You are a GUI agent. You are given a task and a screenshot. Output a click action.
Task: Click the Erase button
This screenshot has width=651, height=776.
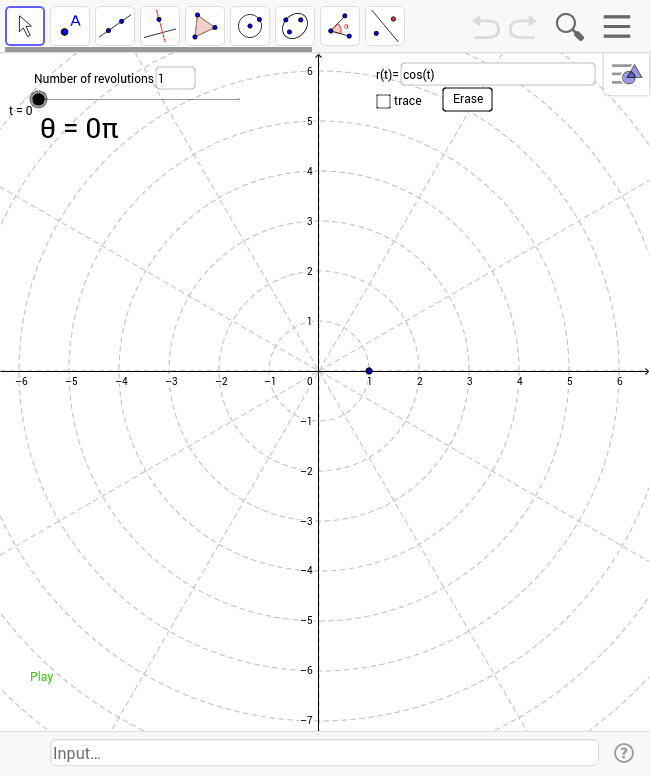[x=467, y=99]
